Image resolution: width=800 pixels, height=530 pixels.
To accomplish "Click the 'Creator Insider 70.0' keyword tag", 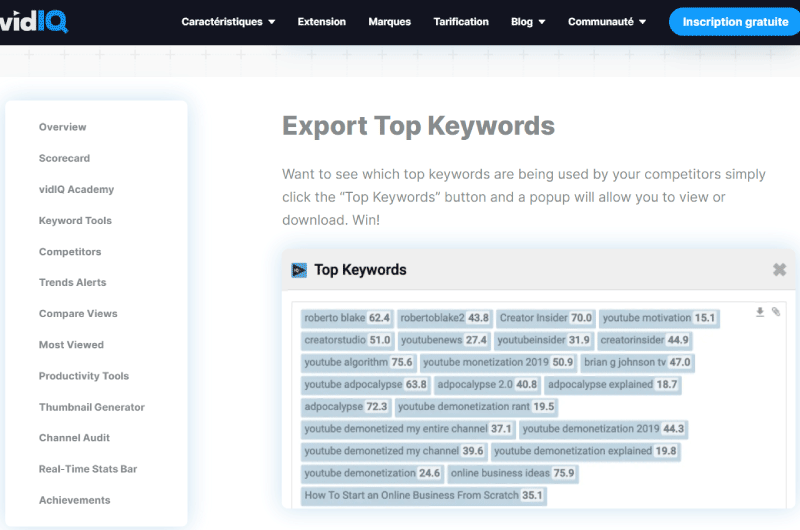I will pyautogui.click(x=545, y=318).
